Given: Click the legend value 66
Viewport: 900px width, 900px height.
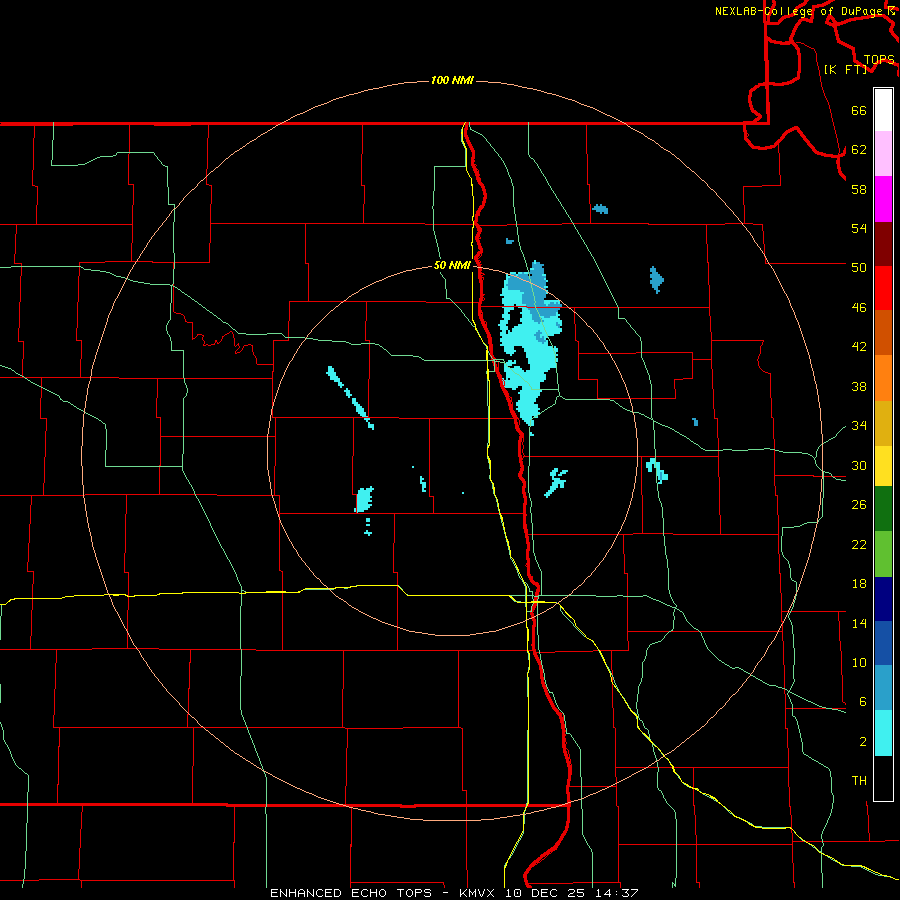Looking at the screenshot, I should (859, 110).
